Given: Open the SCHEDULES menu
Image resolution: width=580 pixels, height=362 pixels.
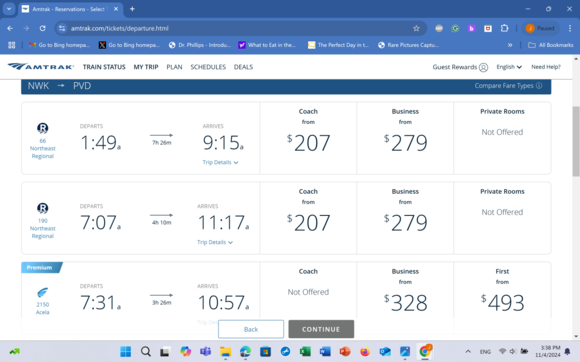Looking at the screenshot, I should (x=208, y=67).
